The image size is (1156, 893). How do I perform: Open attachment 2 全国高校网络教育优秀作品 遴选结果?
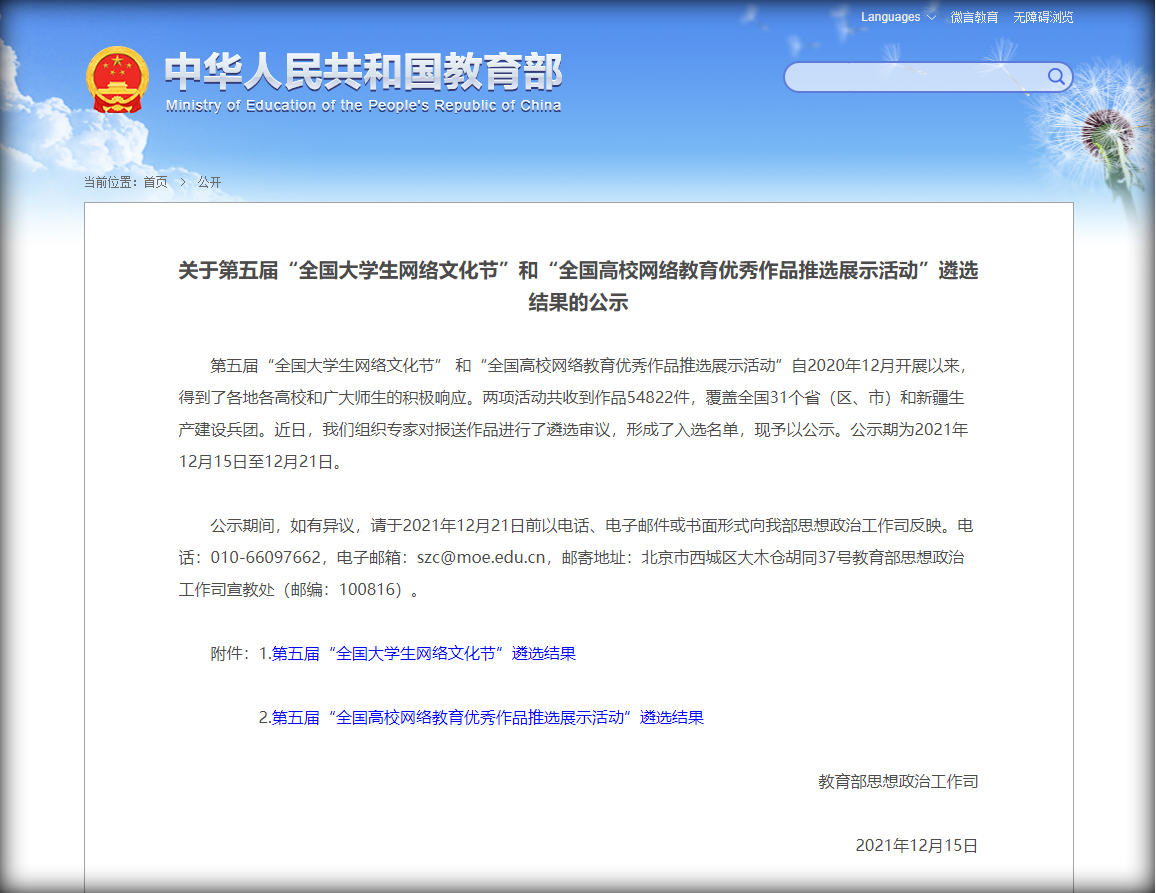coord(487,718)
